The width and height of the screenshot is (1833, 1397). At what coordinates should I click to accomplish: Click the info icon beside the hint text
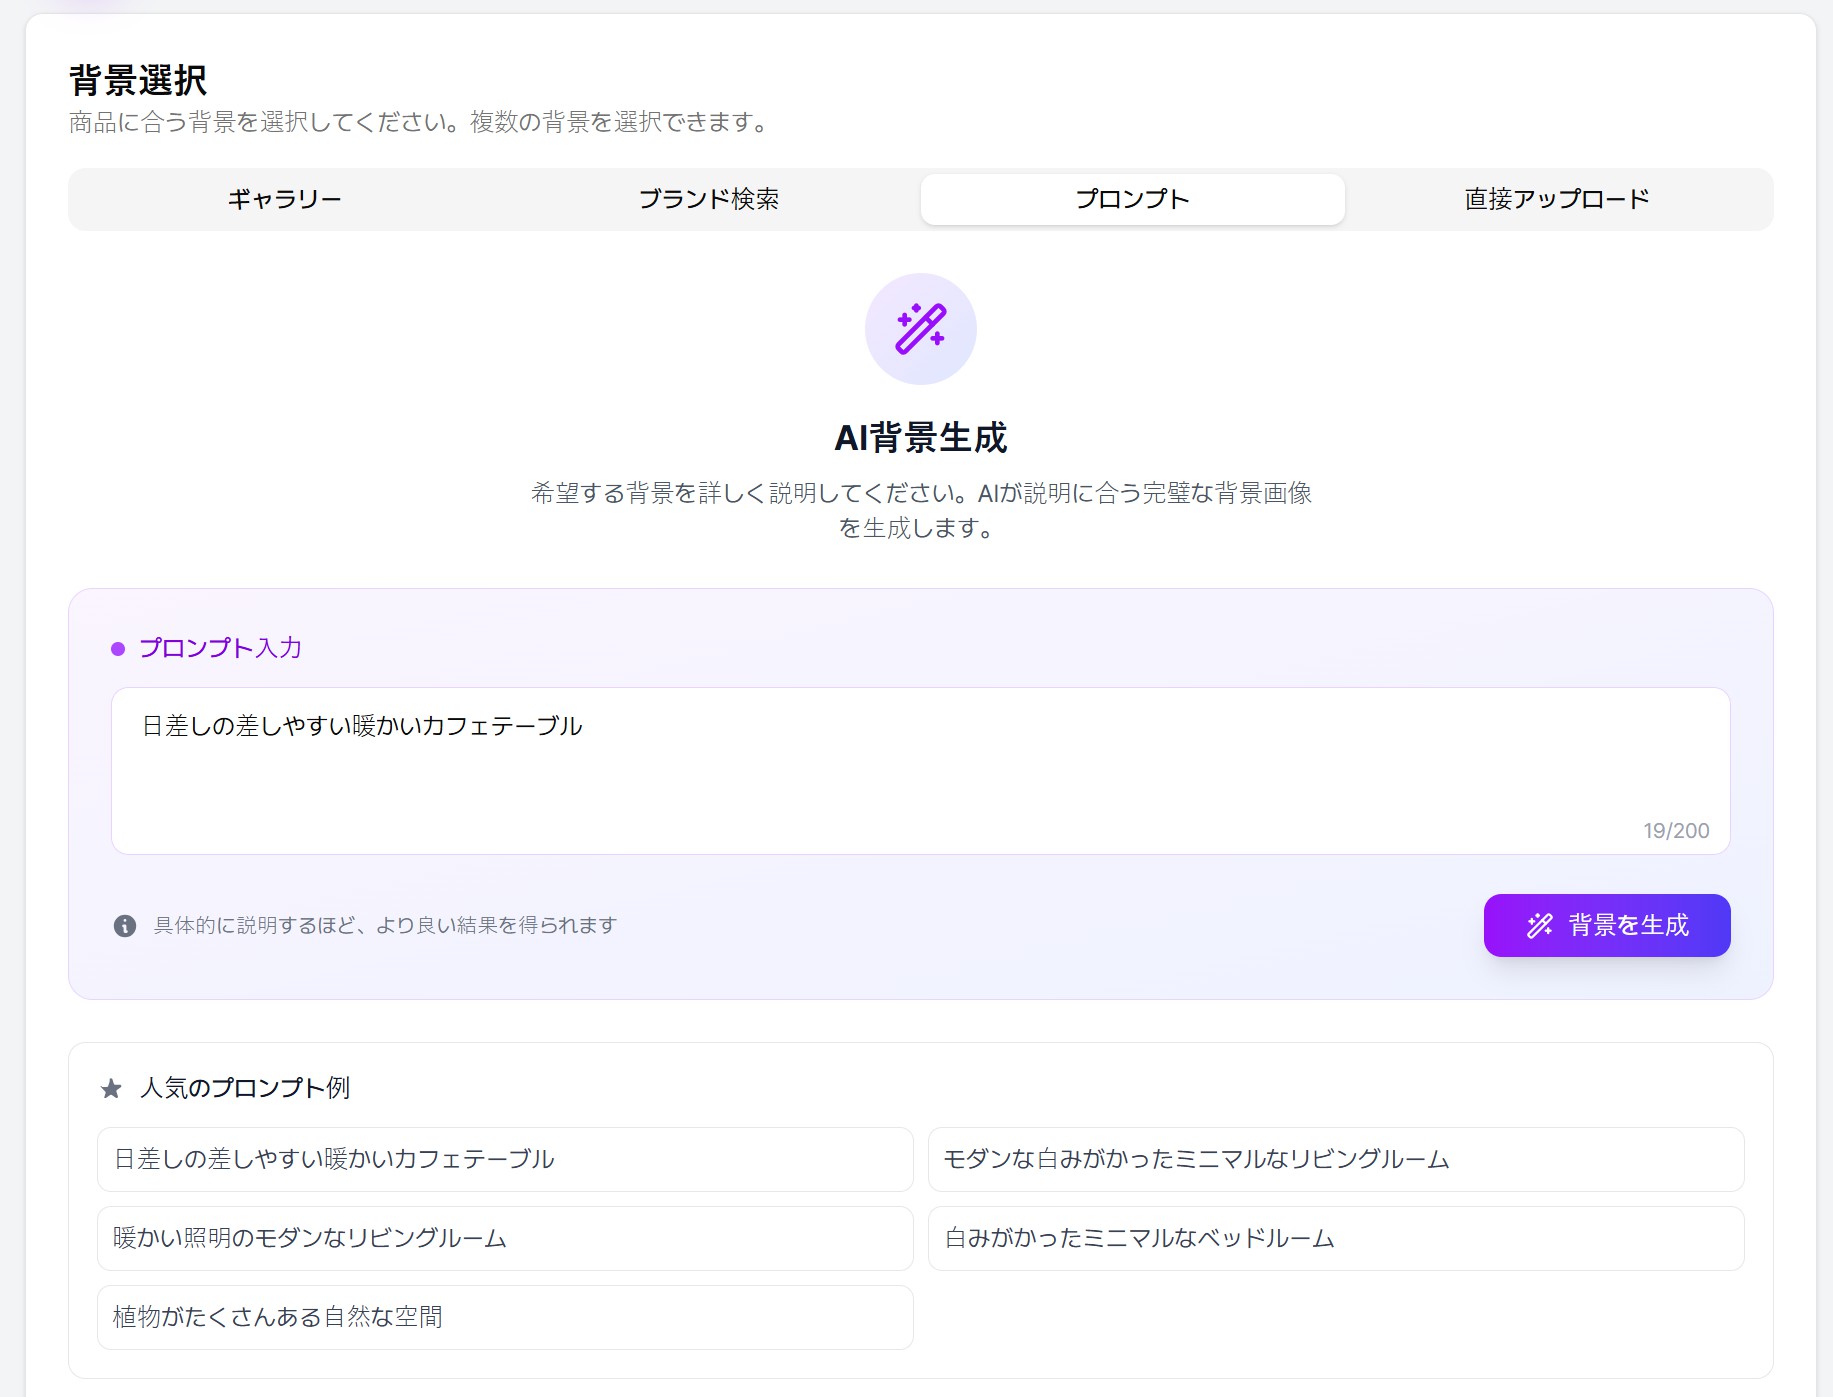click(125, 925)
